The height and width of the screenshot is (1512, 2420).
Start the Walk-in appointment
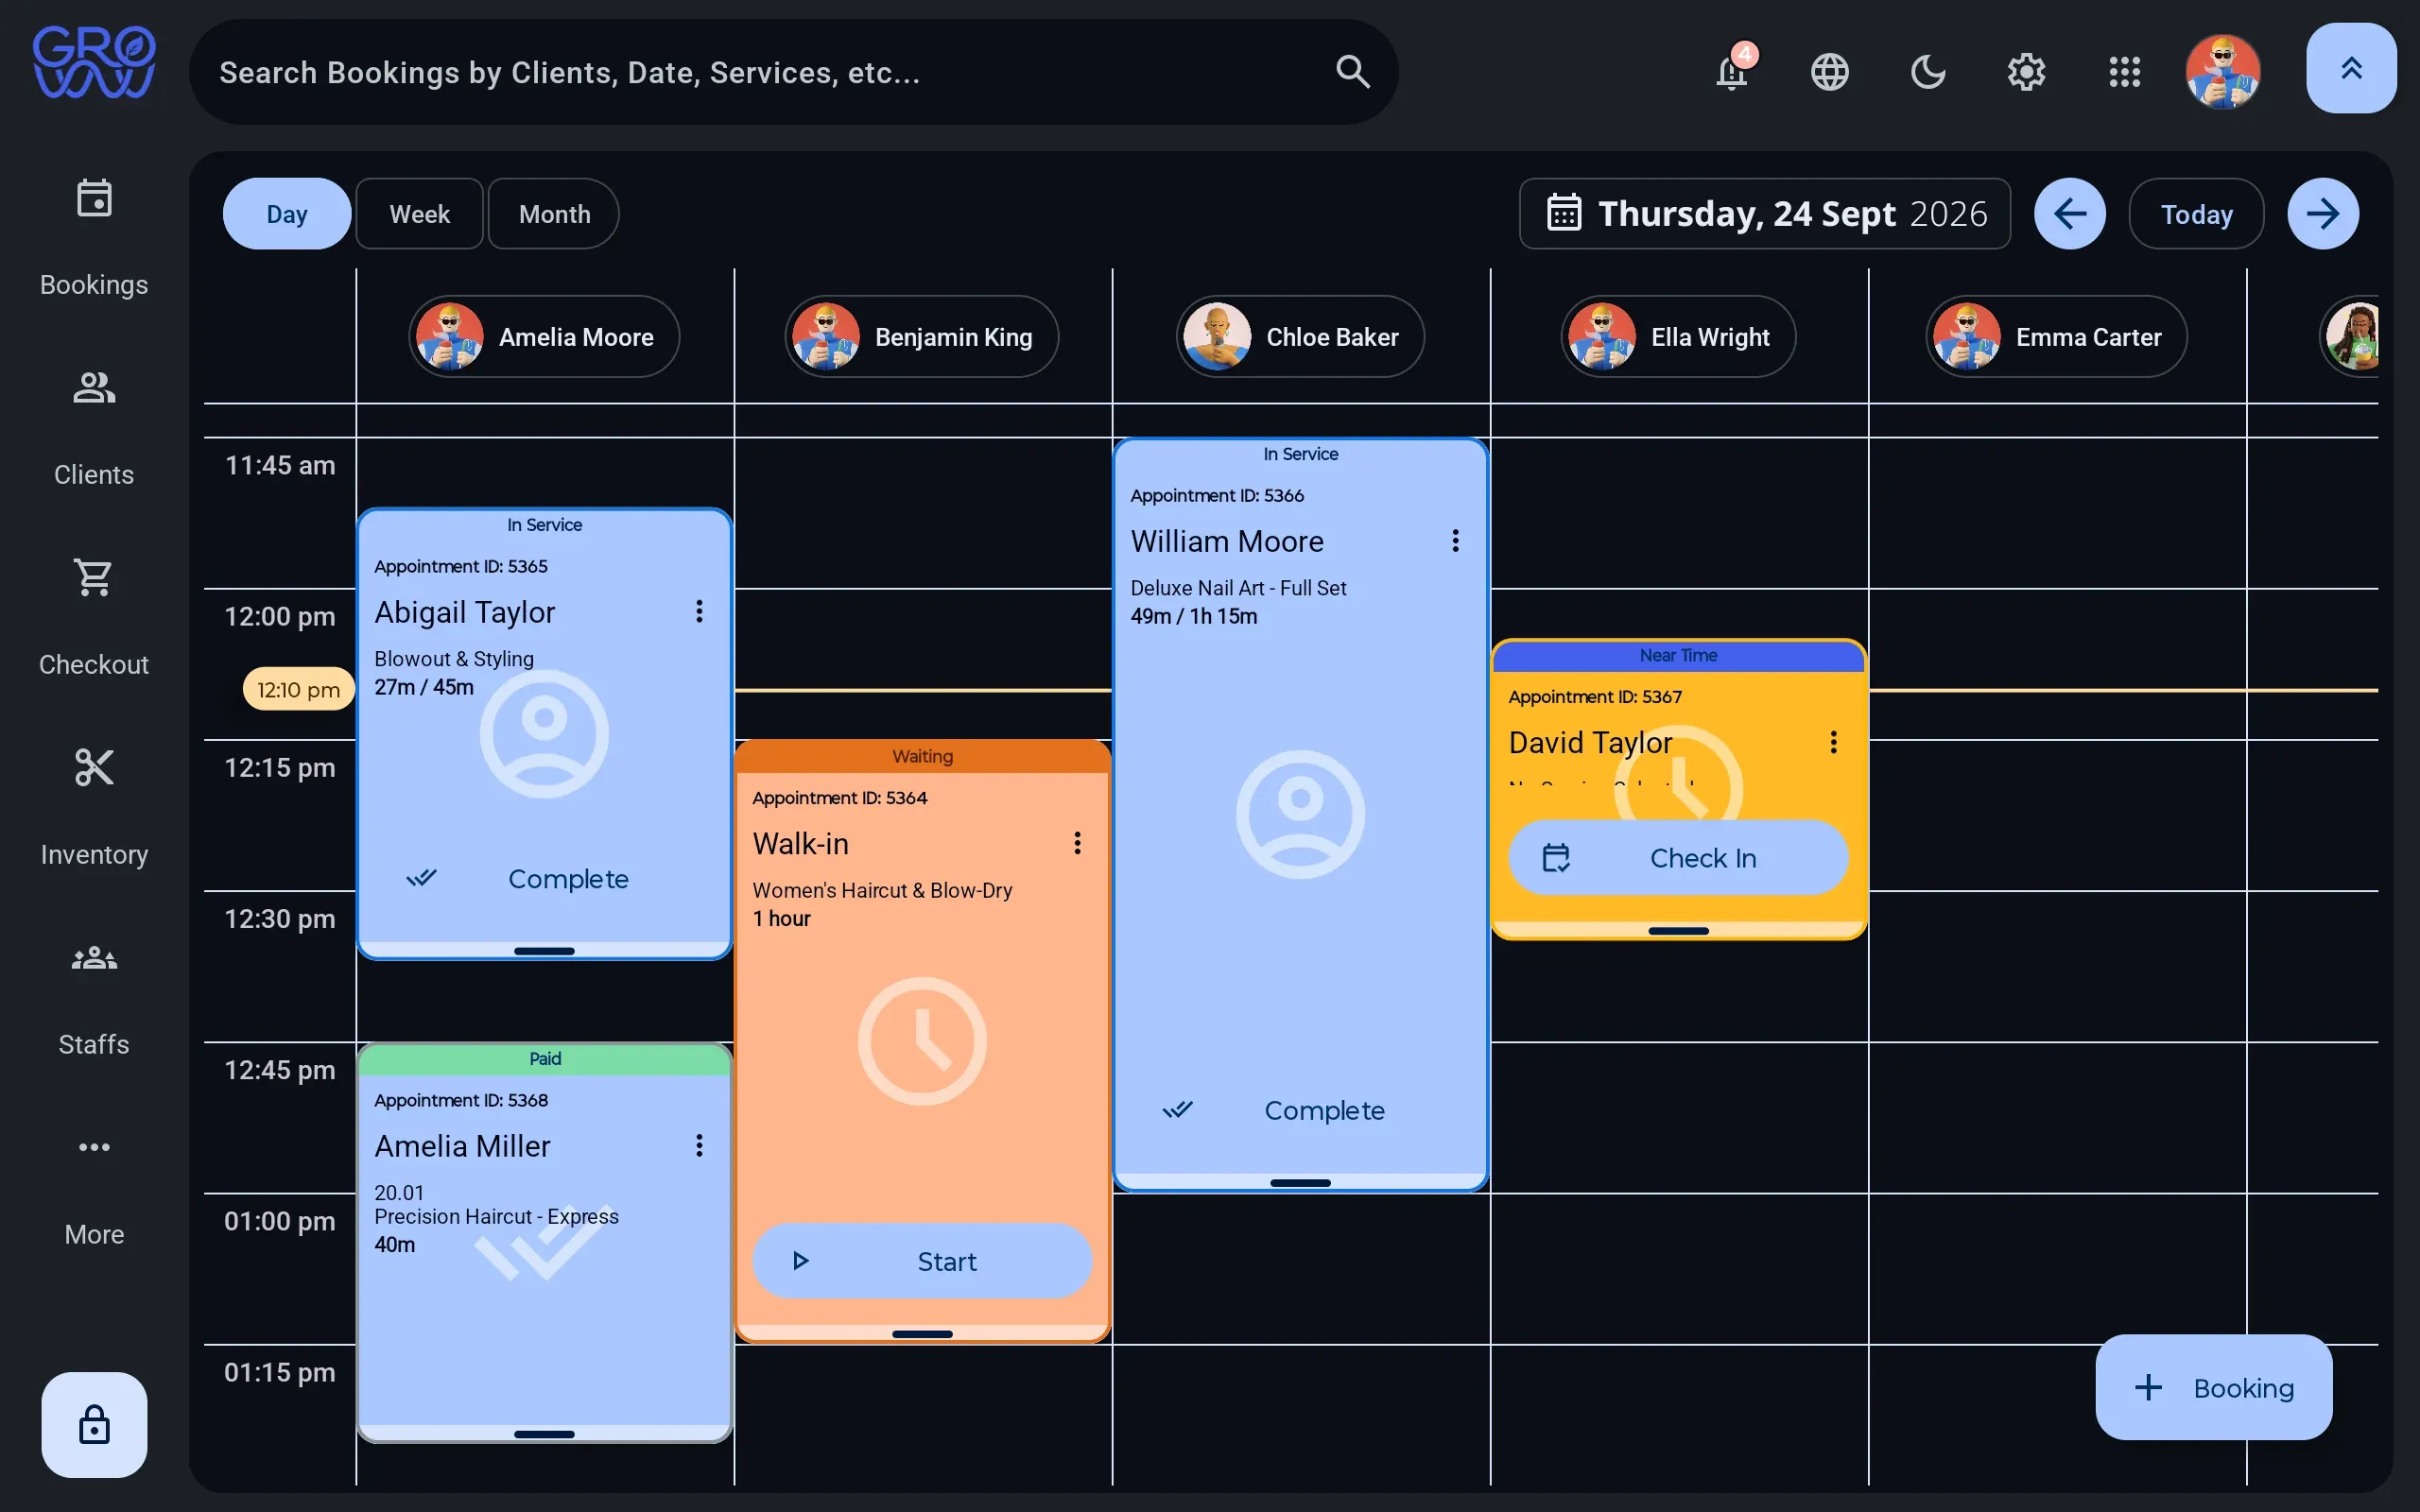point(922,1261)
